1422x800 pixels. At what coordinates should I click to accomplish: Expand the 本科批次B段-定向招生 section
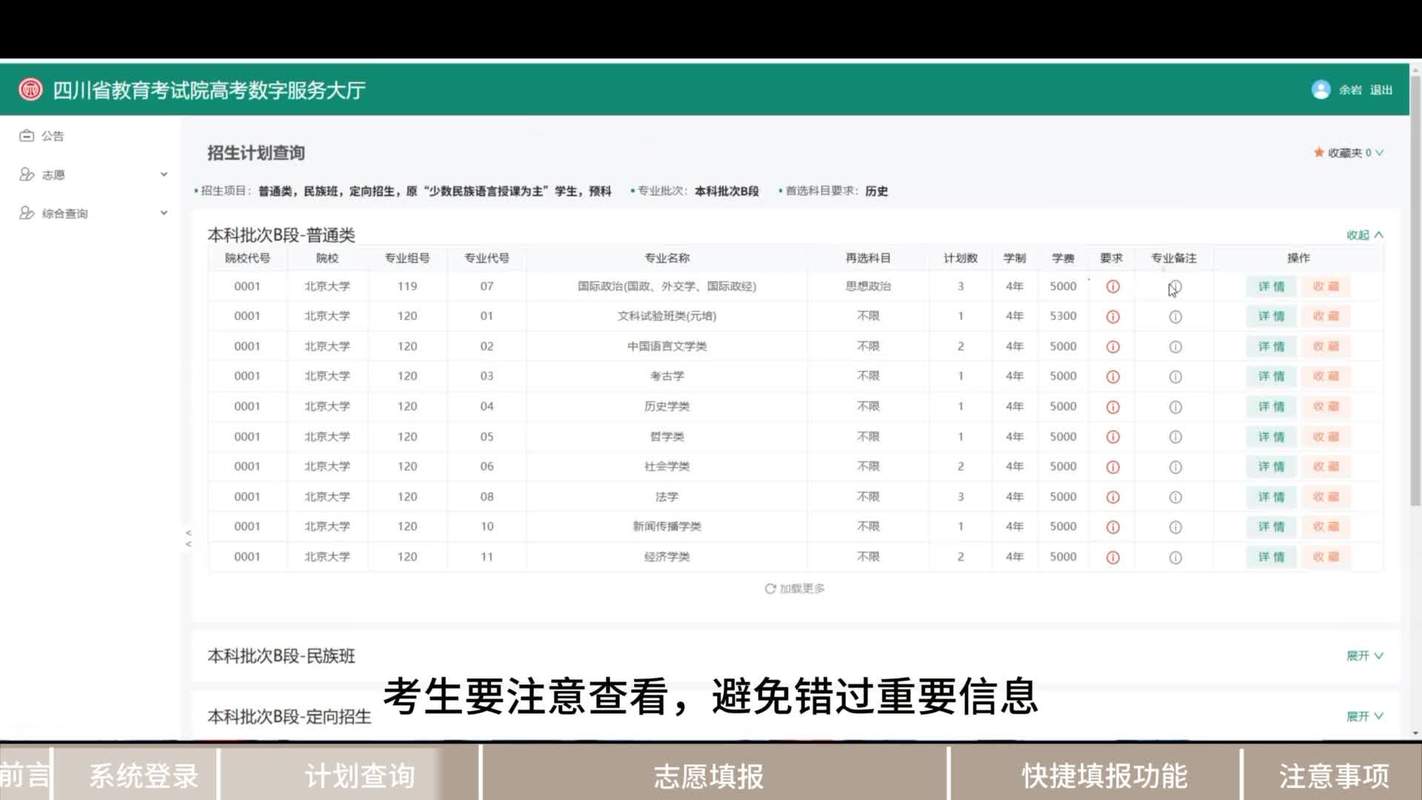click(1365, 716)
